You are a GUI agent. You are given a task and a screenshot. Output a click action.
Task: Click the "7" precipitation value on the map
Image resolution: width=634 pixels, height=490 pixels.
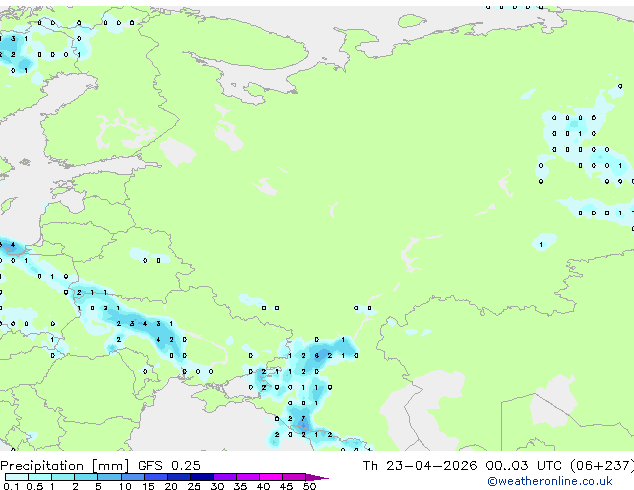tap(303, 419)
